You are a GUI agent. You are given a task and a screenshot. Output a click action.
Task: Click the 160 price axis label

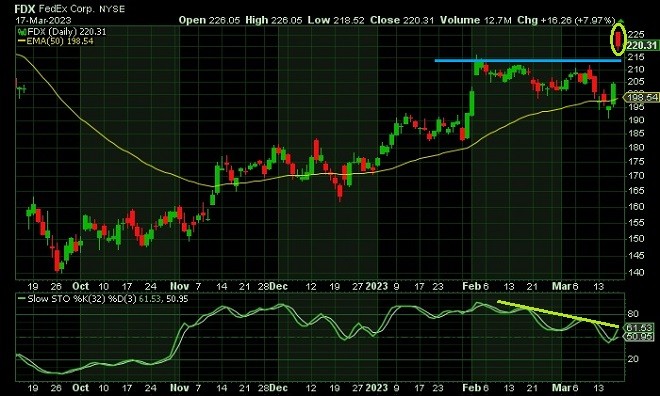coord(636,207)
